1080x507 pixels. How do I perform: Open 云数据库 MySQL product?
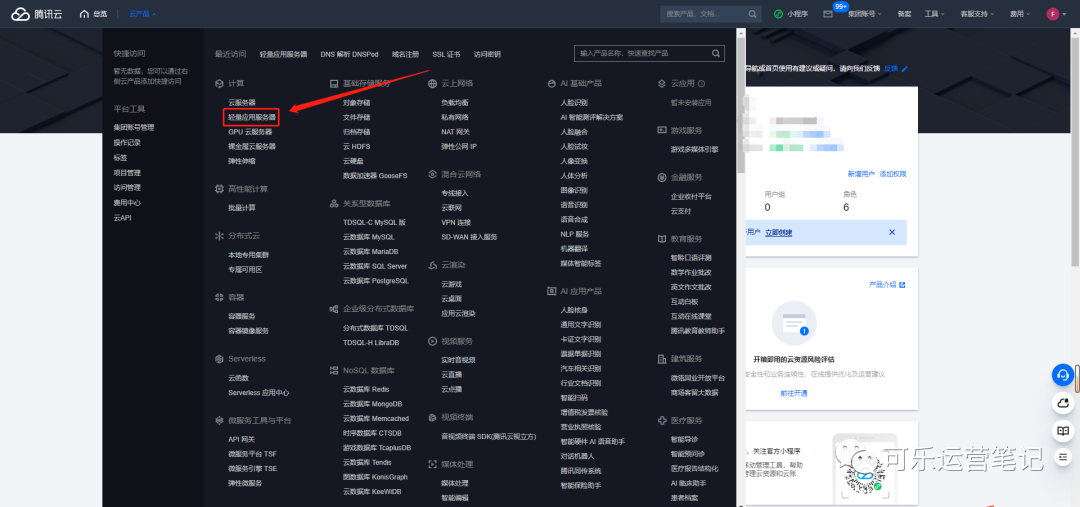pos(368,236)
